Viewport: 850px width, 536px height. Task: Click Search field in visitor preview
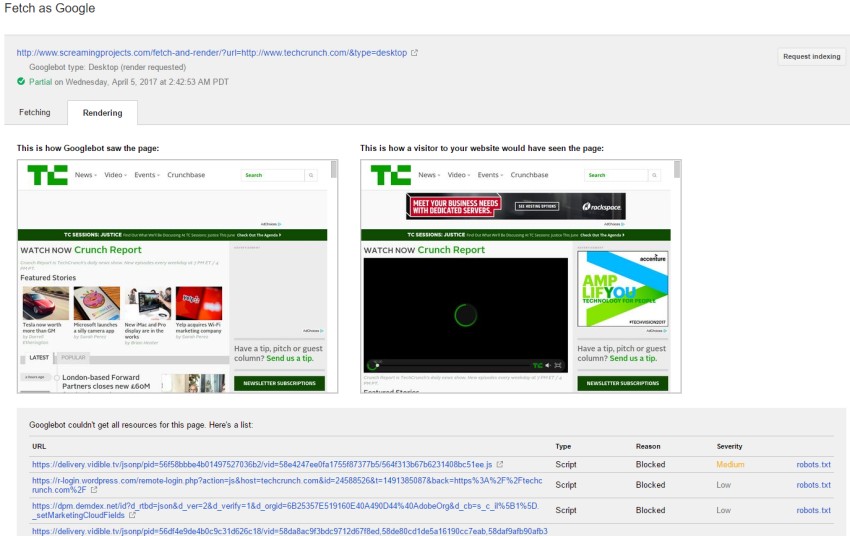(x=616, y=175)
